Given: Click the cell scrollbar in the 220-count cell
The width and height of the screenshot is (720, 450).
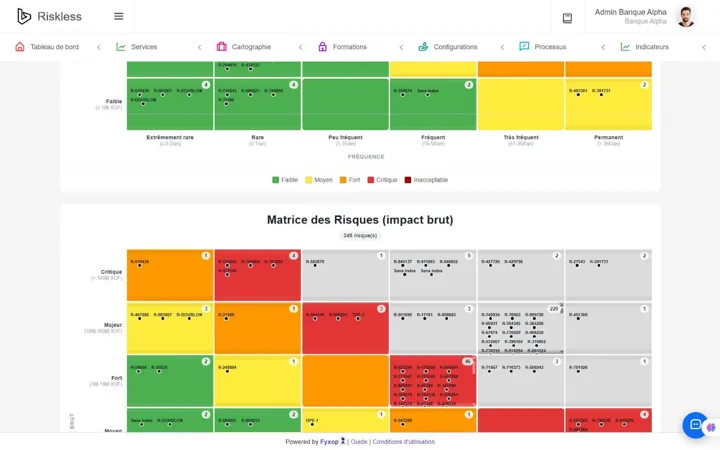Looking at the screenshot, I should [562, 328].
